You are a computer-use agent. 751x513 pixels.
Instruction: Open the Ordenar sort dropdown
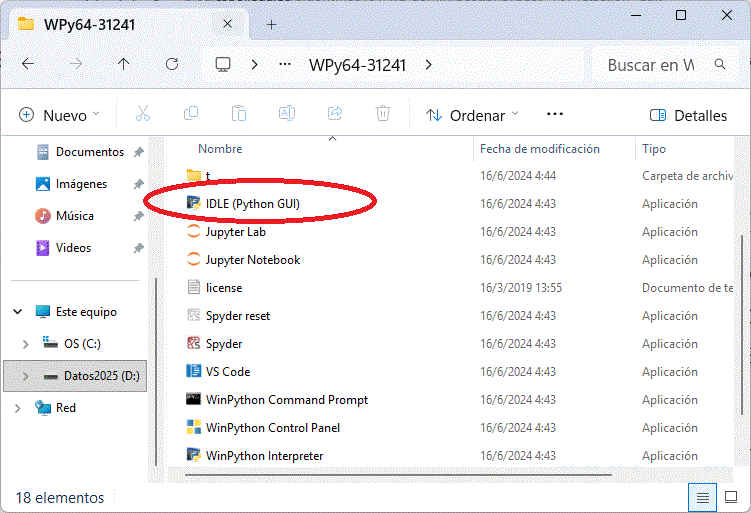click(x=472, y=115)
